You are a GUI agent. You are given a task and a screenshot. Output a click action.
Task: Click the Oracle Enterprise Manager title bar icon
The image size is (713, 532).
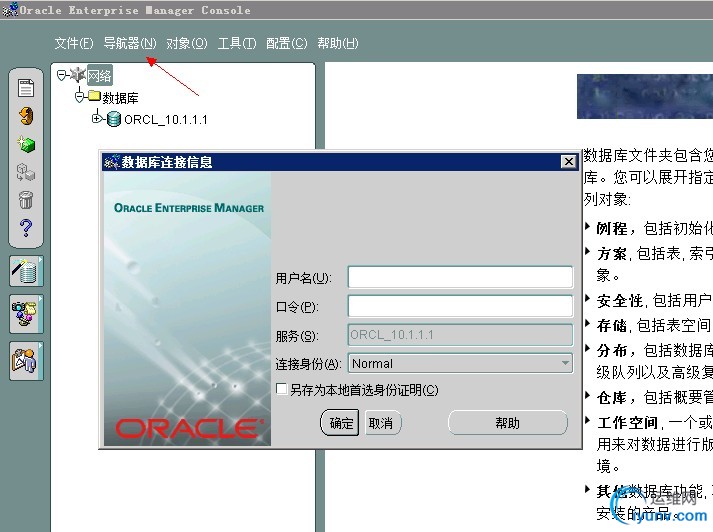point(10,10)
